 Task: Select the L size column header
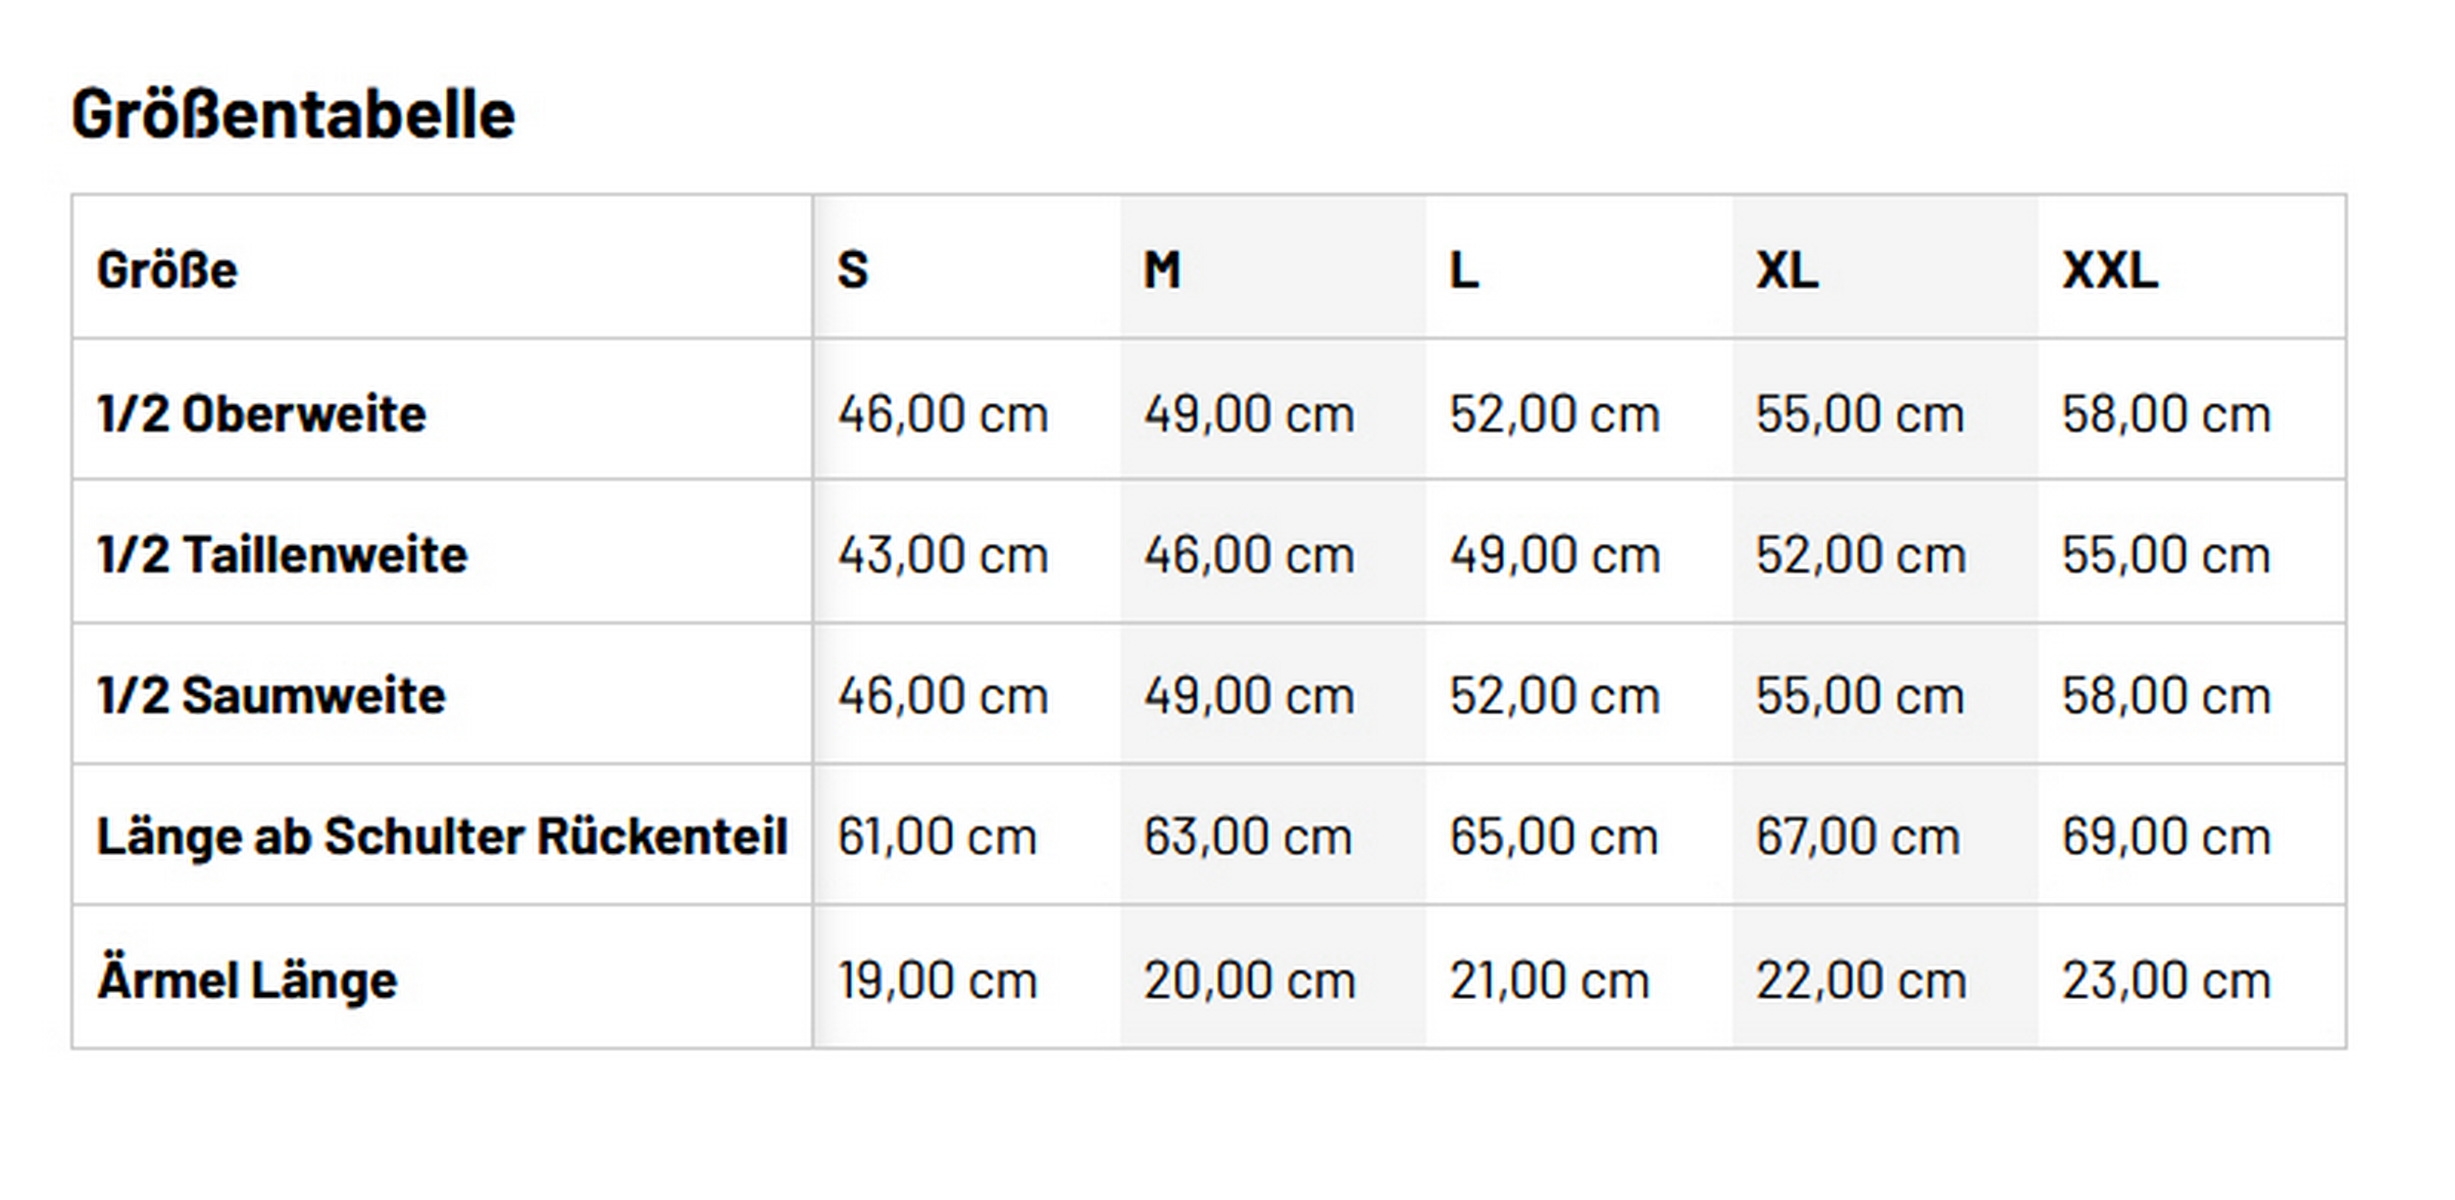point(1464,270)
